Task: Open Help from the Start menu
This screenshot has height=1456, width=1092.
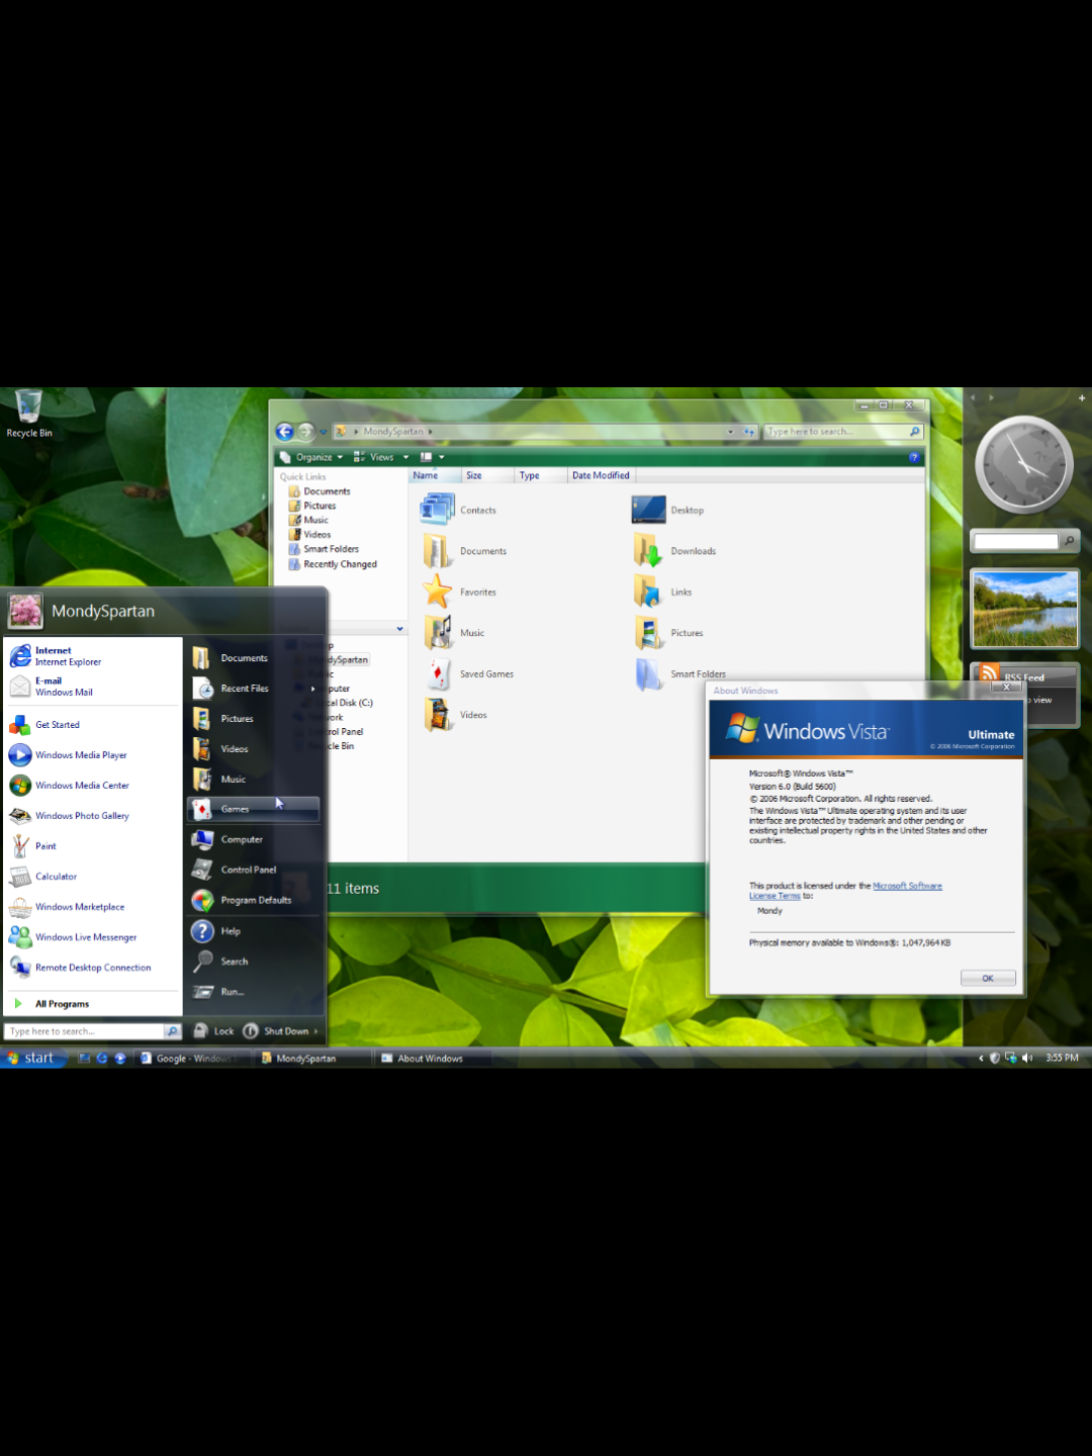Action: click(254, 931)
